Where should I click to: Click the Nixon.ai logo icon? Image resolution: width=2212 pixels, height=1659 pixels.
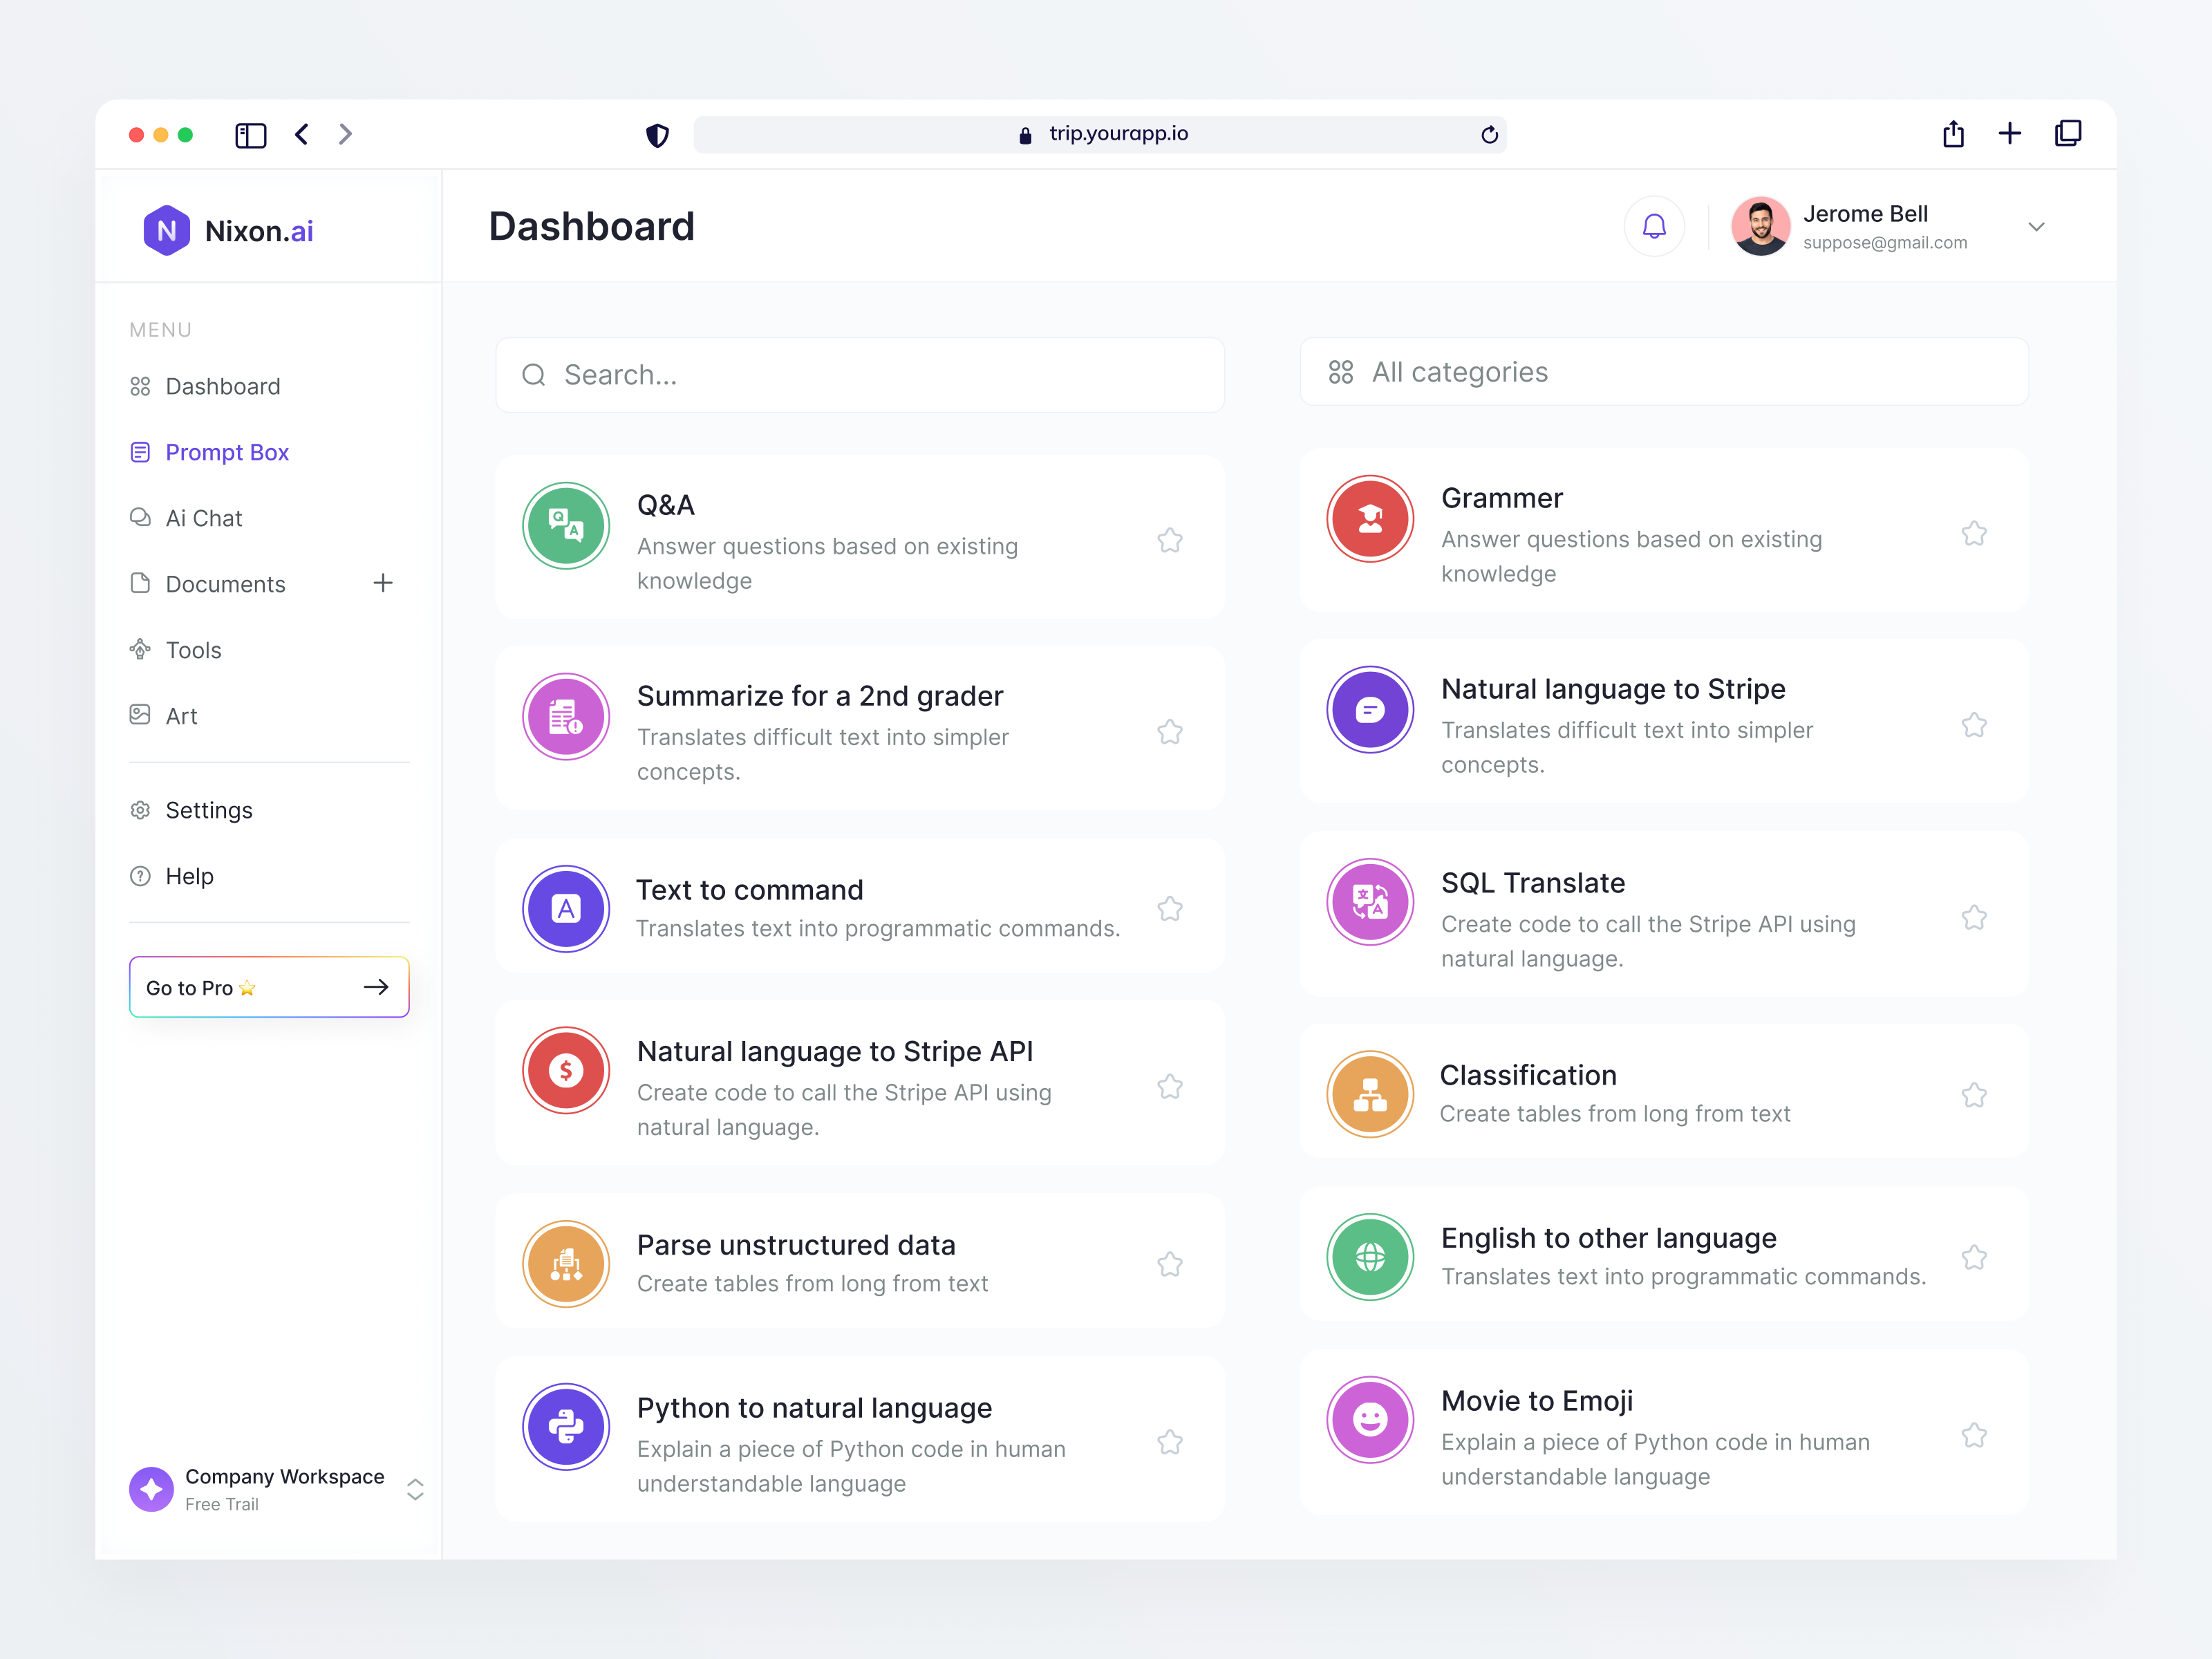point(167,230)
